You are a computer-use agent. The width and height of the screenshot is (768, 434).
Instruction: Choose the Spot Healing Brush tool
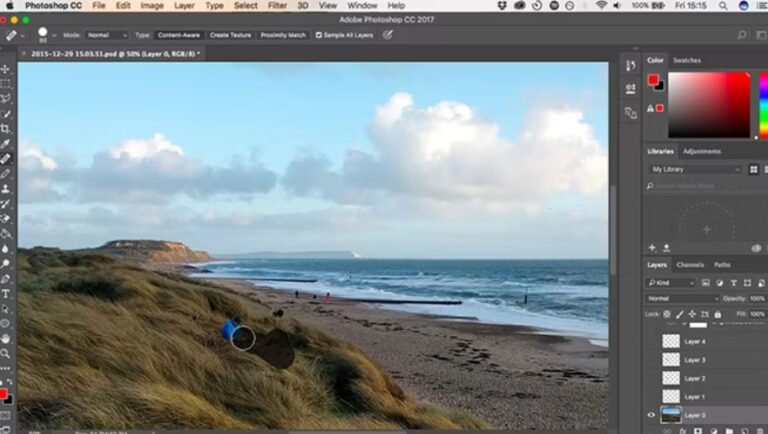(x=6, y=158)
